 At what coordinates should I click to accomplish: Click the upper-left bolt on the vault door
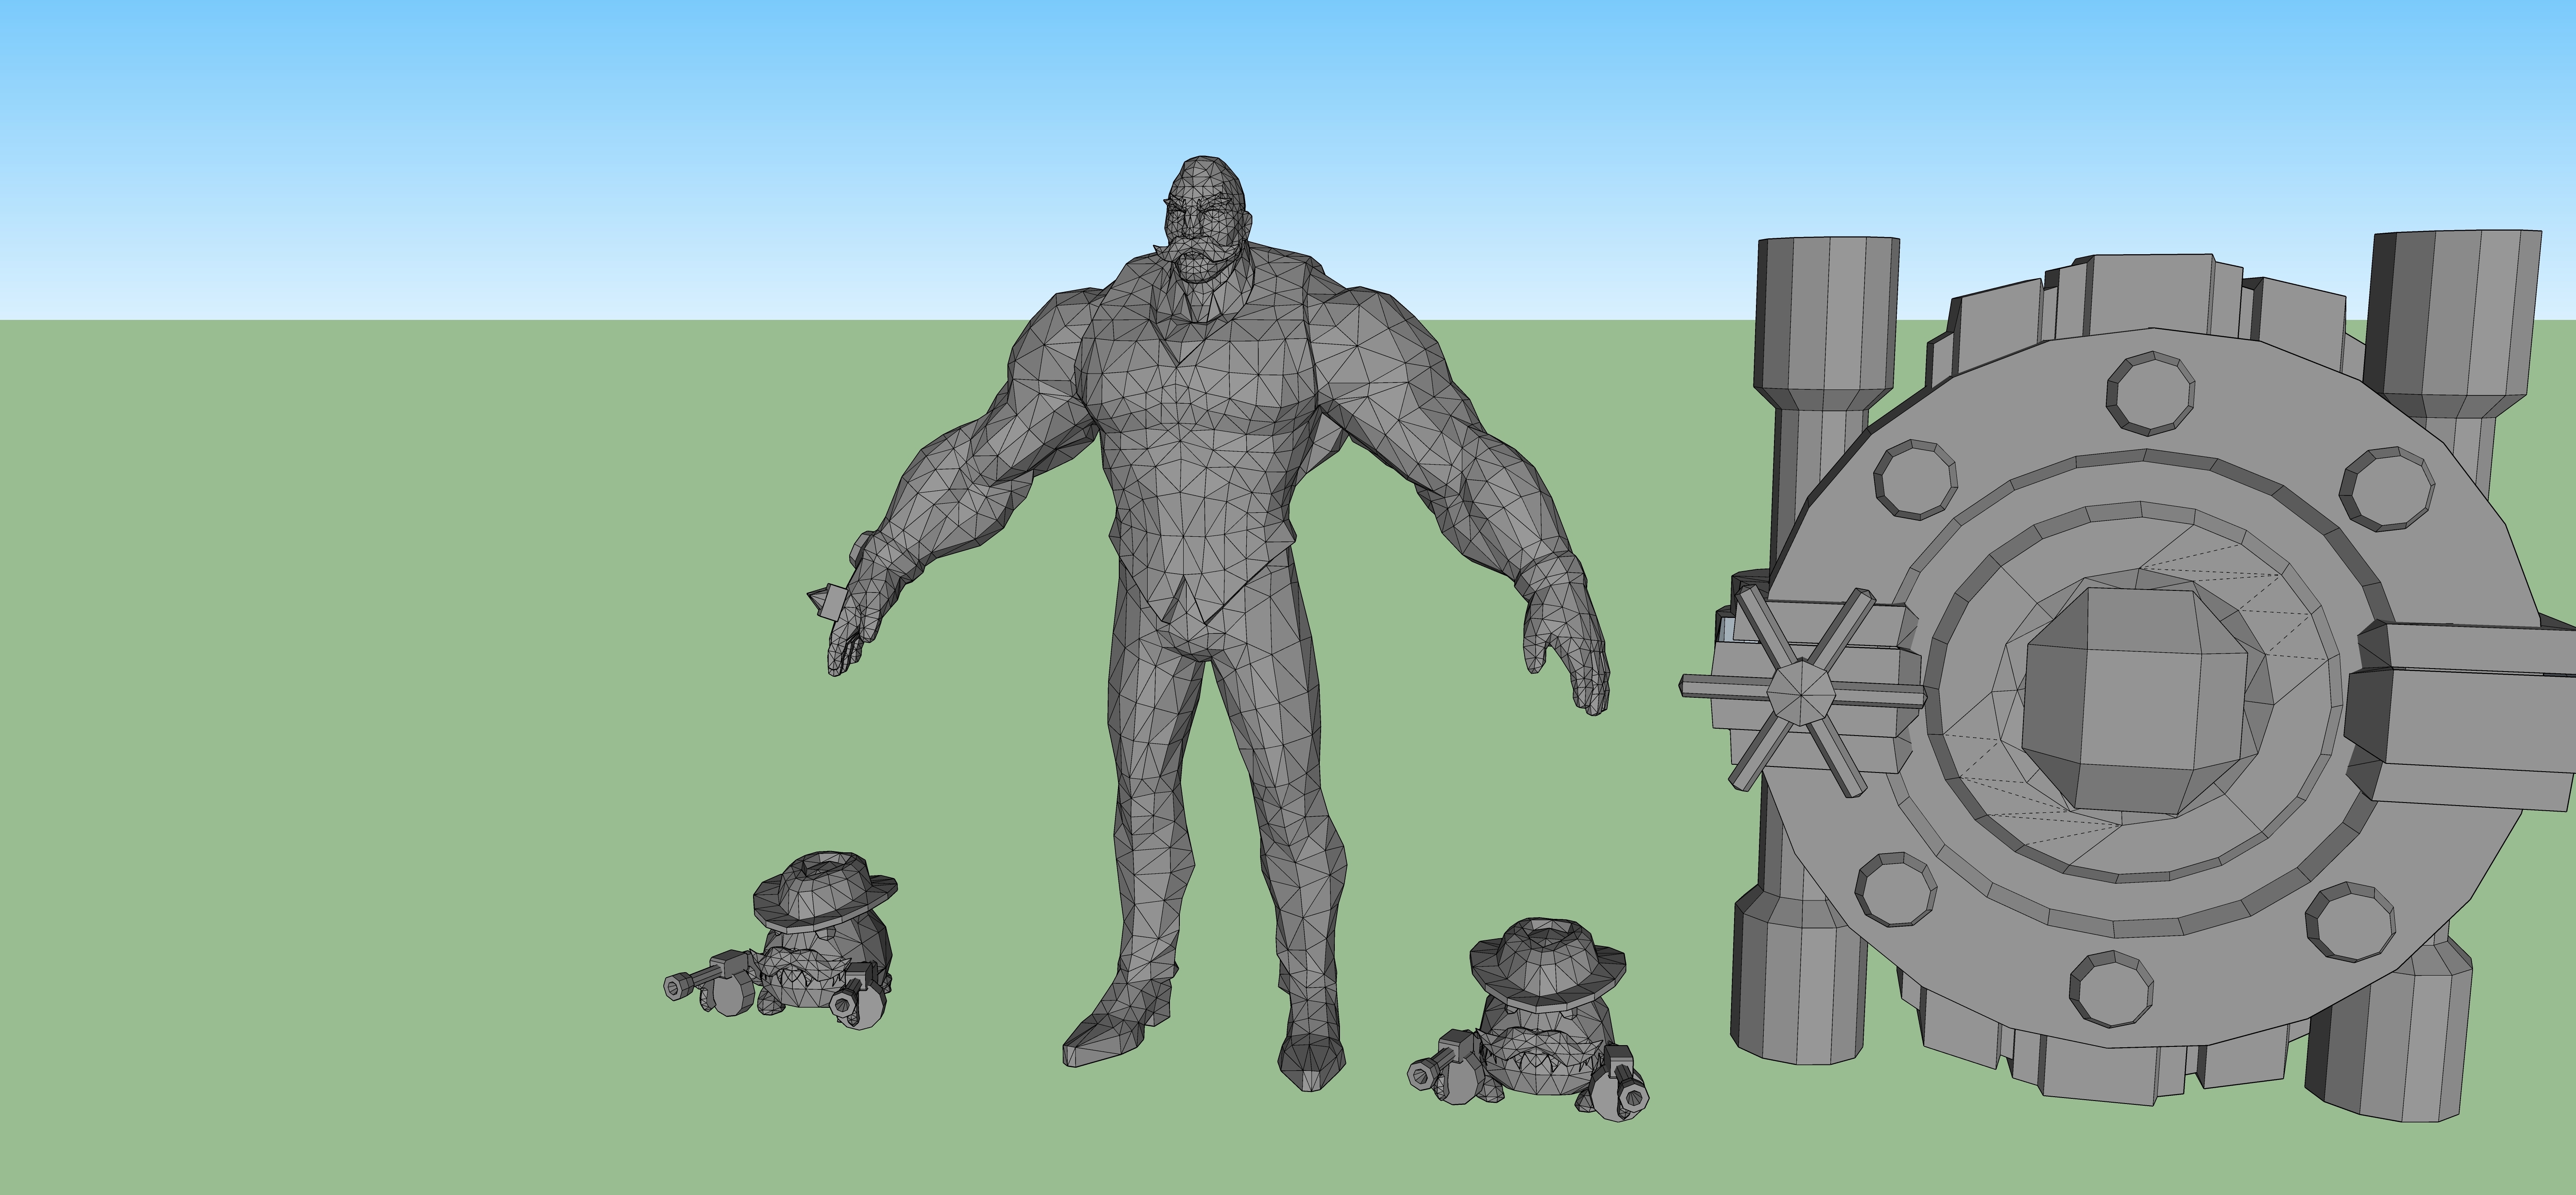point(1914,480)
